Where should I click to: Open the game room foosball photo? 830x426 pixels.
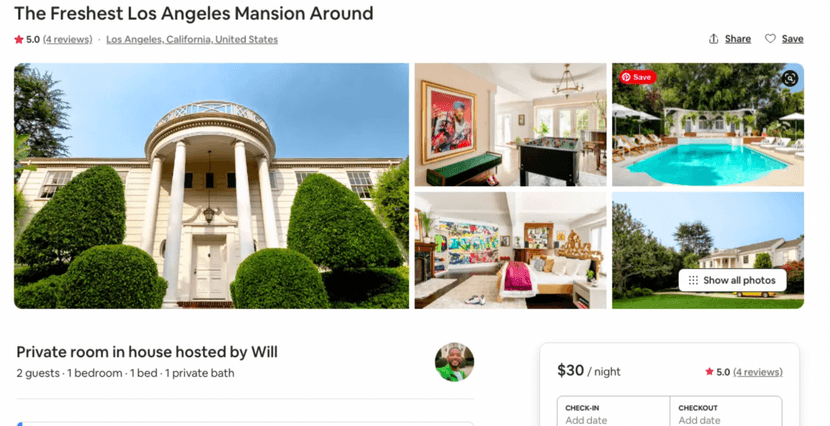coord(510,125)
